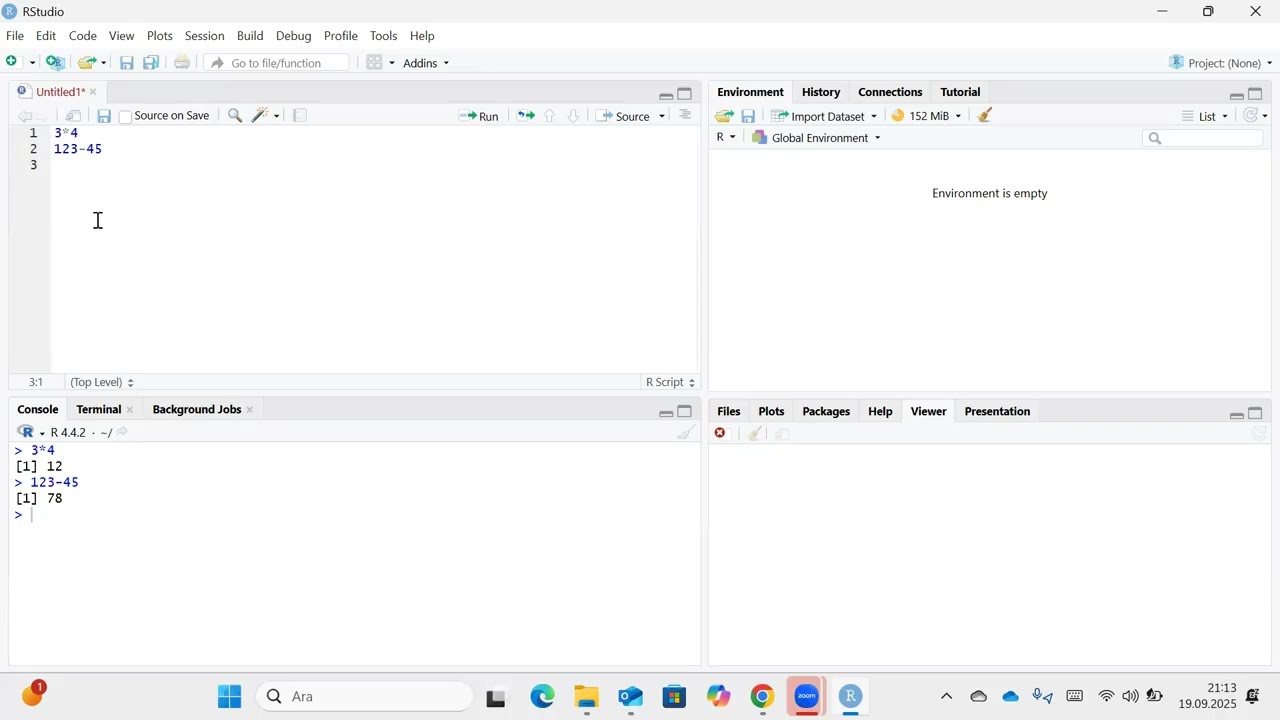Switch to the History tab
The image size is (1280, 720).
[x=821, y=92]
